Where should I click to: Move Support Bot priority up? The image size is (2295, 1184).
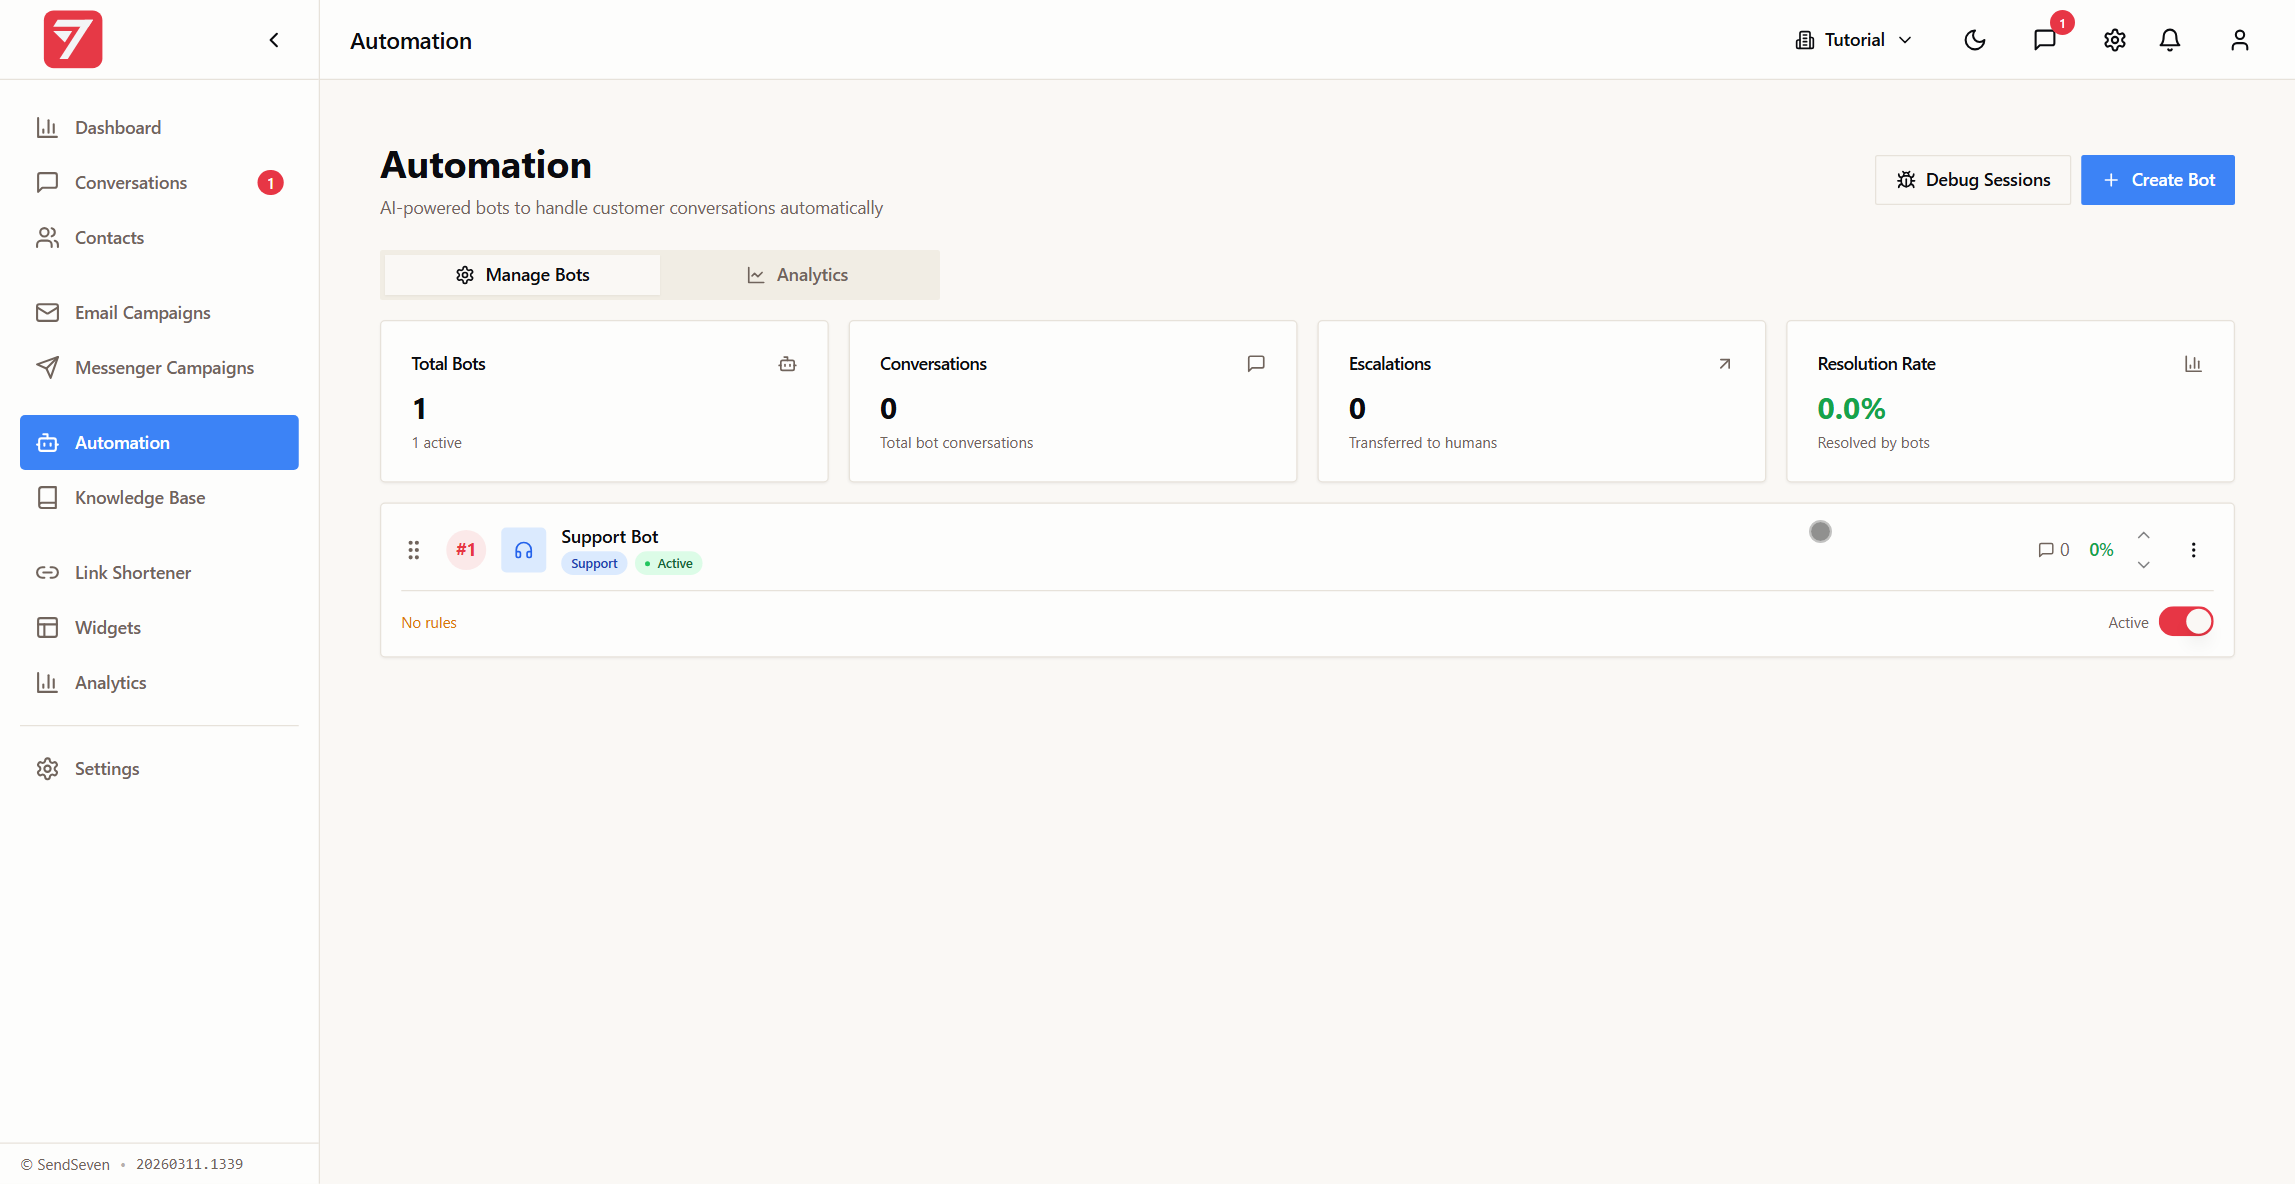click(x=2144, y=535)
